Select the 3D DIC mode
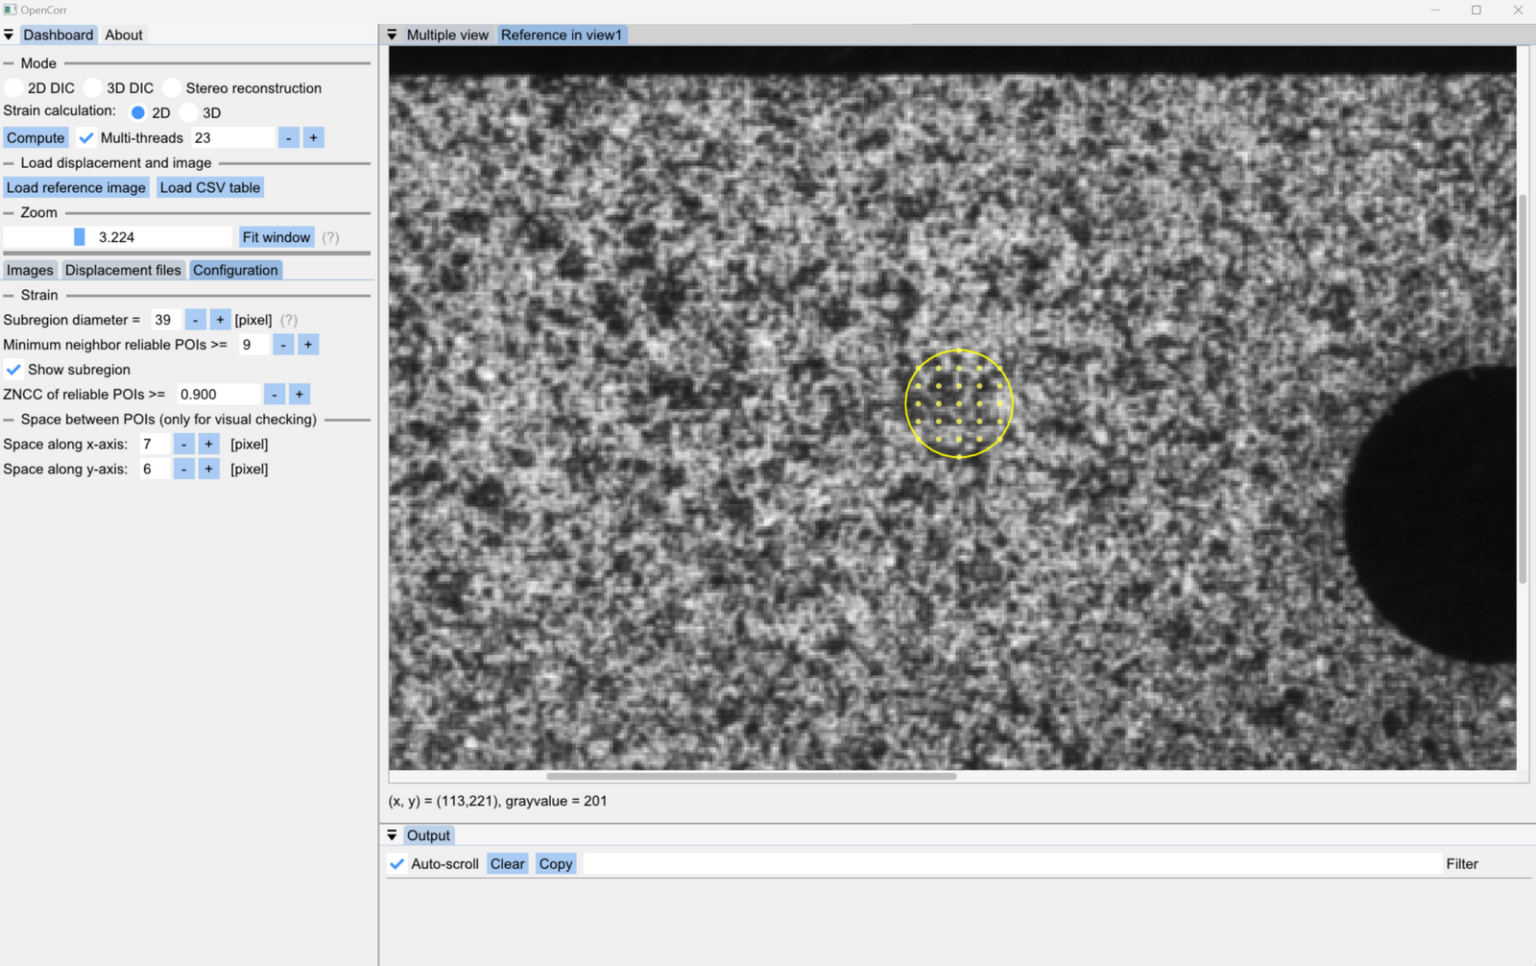This screenshot has height=966, width=1536. tap(93, 87)
